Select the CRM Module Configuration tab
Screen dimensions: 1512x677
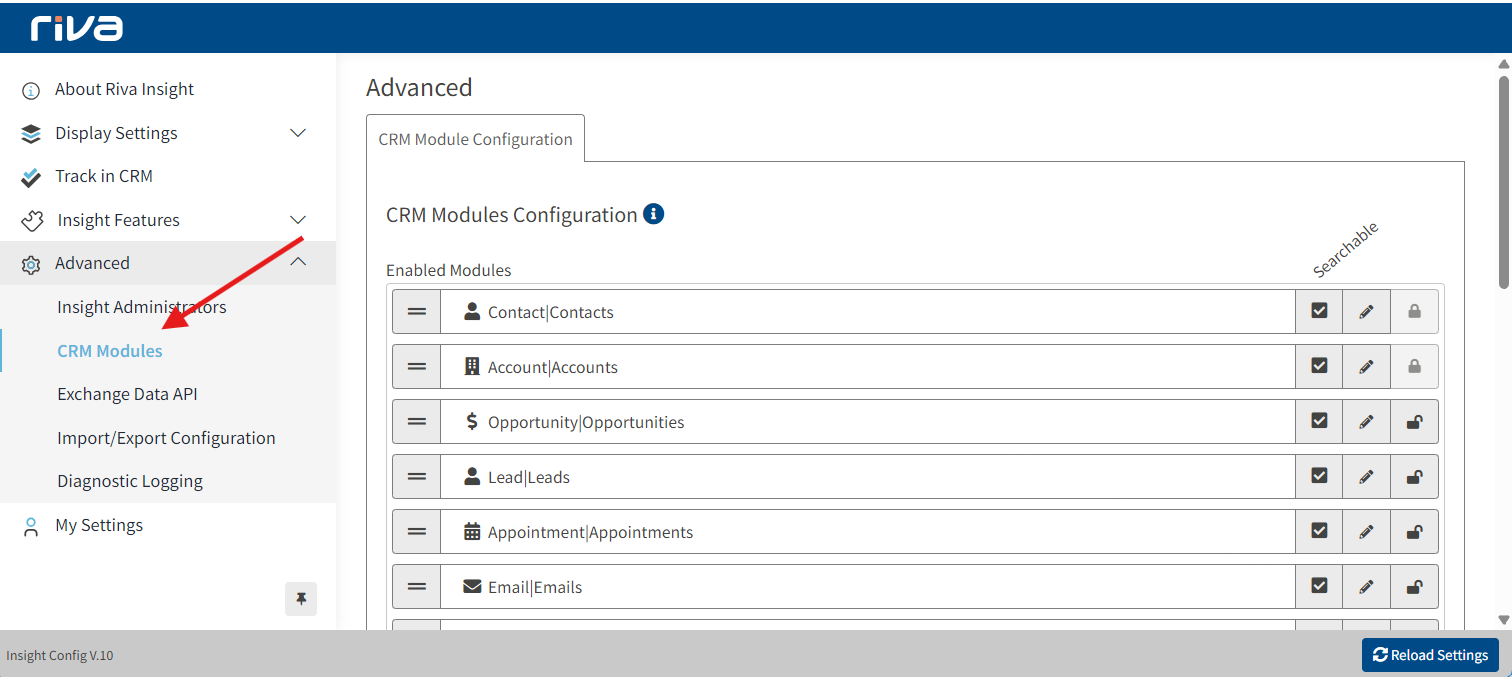pyautogui.click(x=475, y=139)
